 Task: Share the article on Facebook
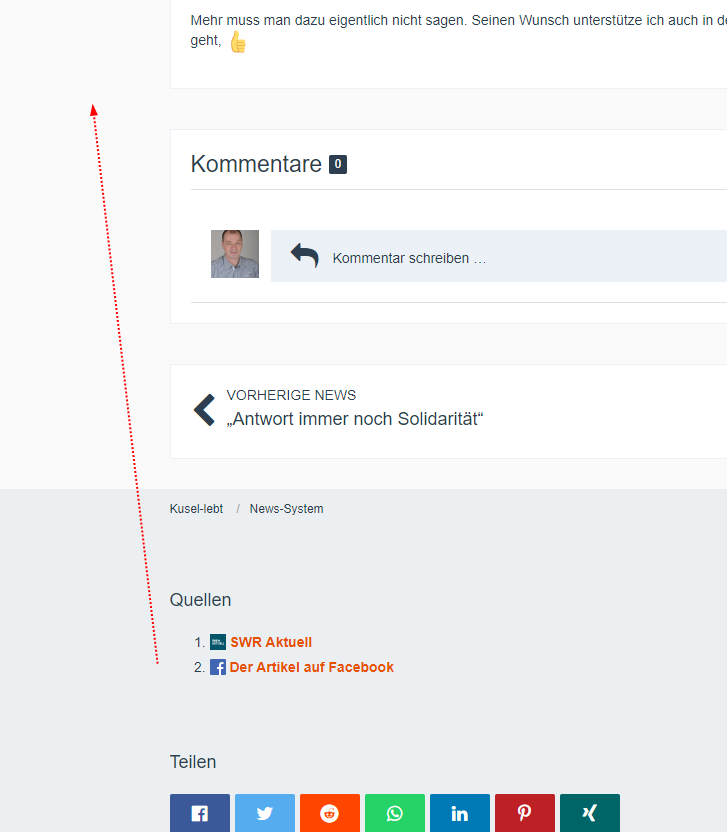coord(200,813)
